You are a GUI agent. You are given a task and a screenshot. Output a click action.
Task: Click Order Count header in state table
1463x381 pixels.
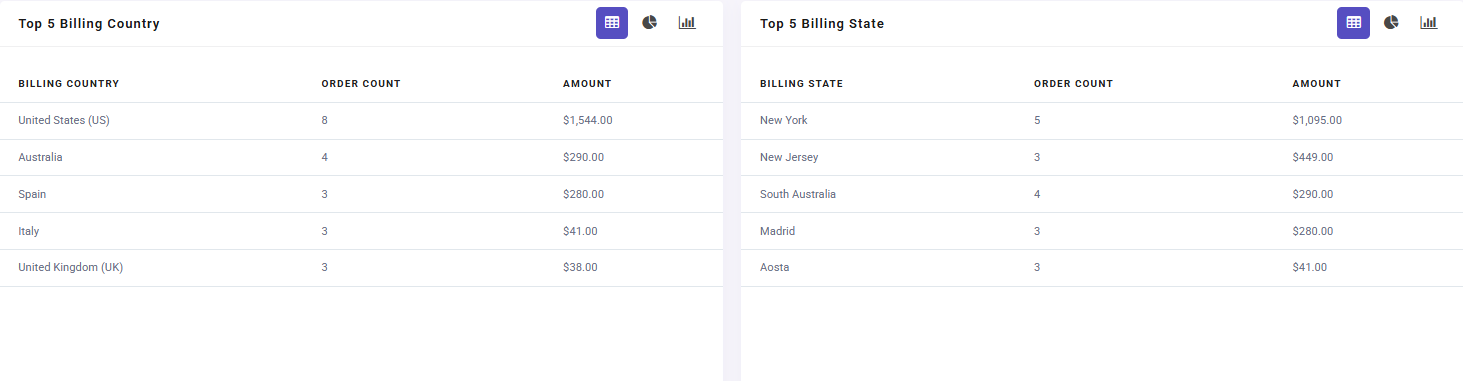(1073, 84)
